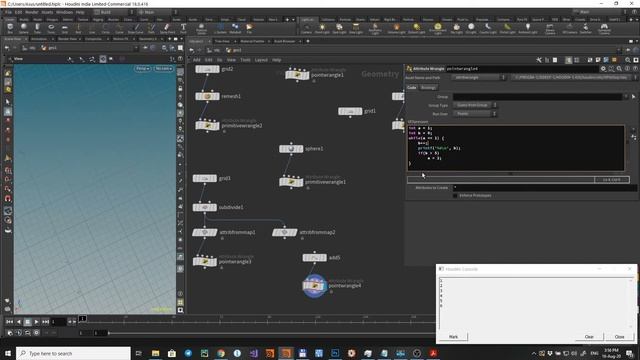Viewport: 640px width, 360px height.
Task: Add a GI Light from shelf
Action: click(471, 28)
